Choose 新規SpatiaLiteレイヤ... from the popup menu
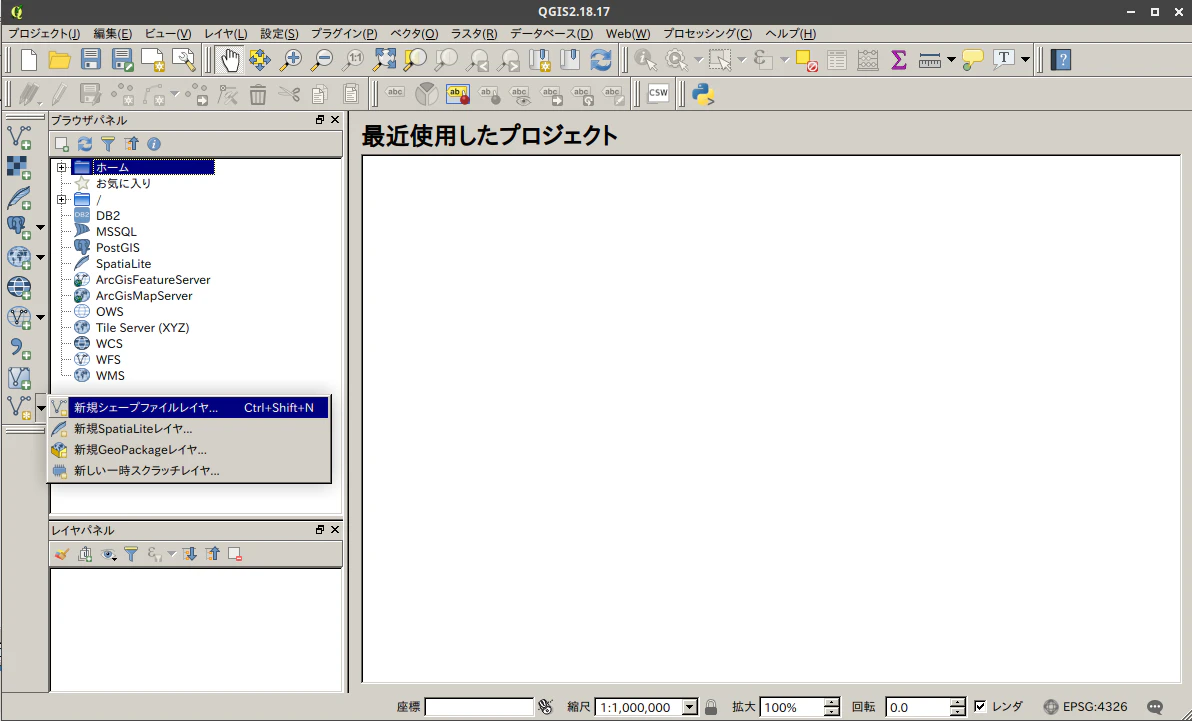This screenshot has height=721, width=1192. coord(190,429)
